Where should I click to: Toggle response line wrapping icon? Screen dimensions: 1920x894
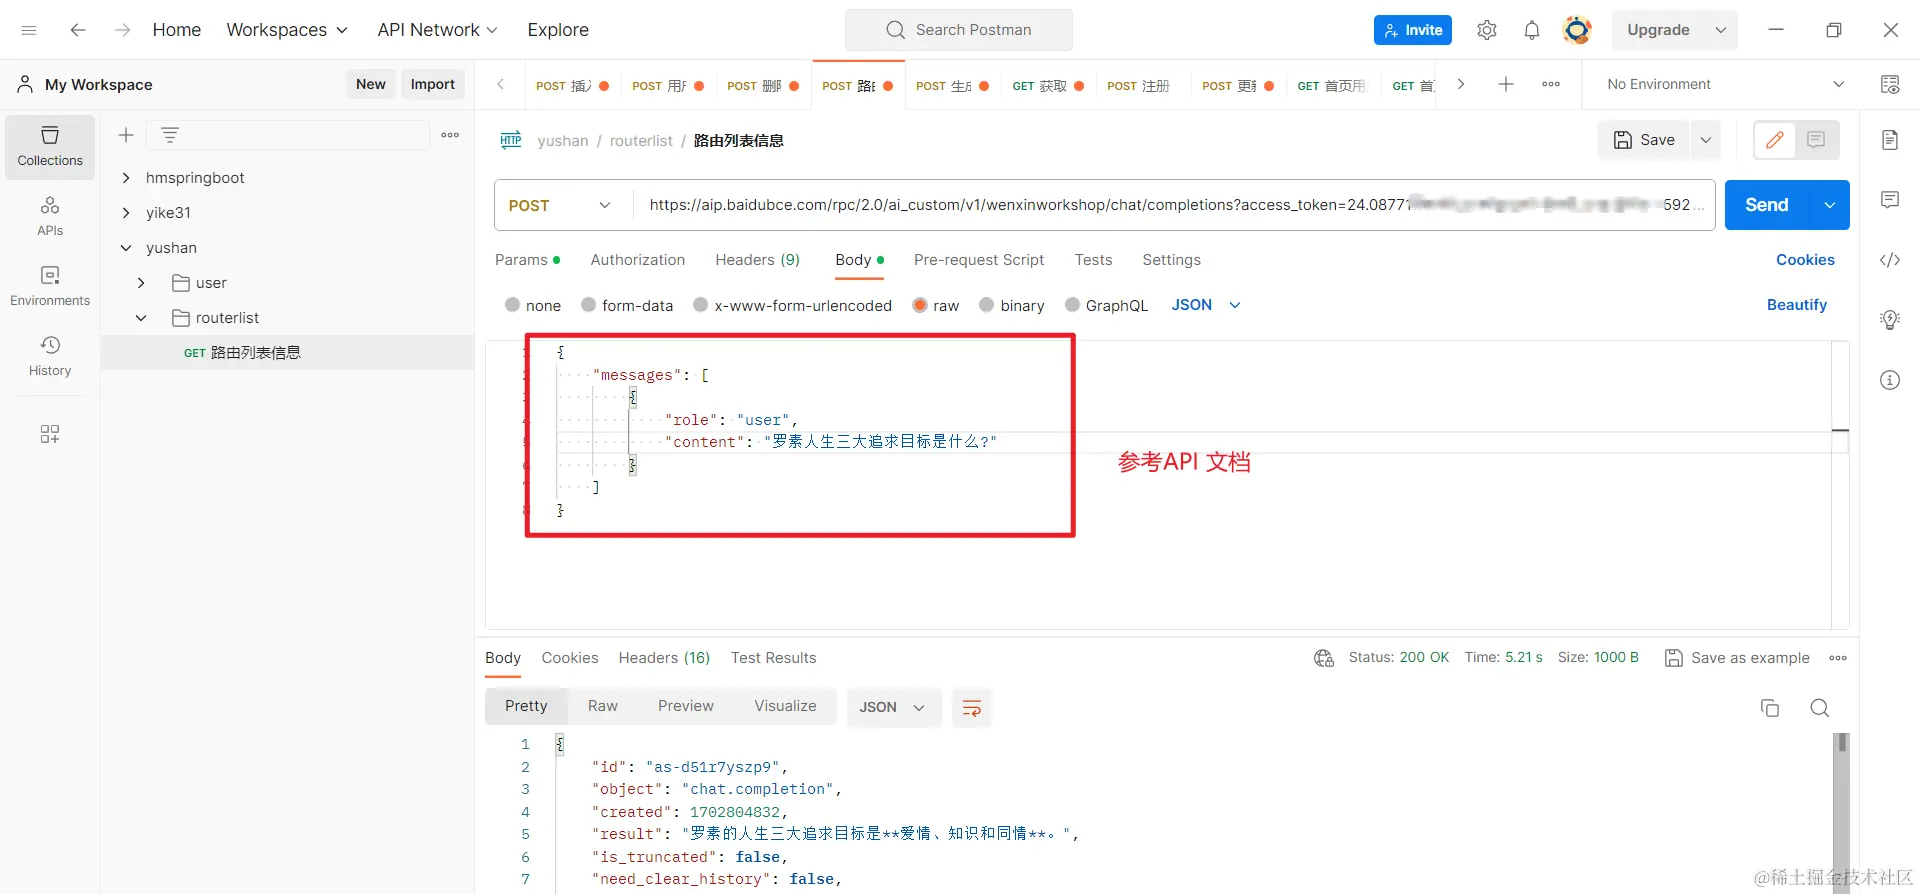[x=971, y=708]
